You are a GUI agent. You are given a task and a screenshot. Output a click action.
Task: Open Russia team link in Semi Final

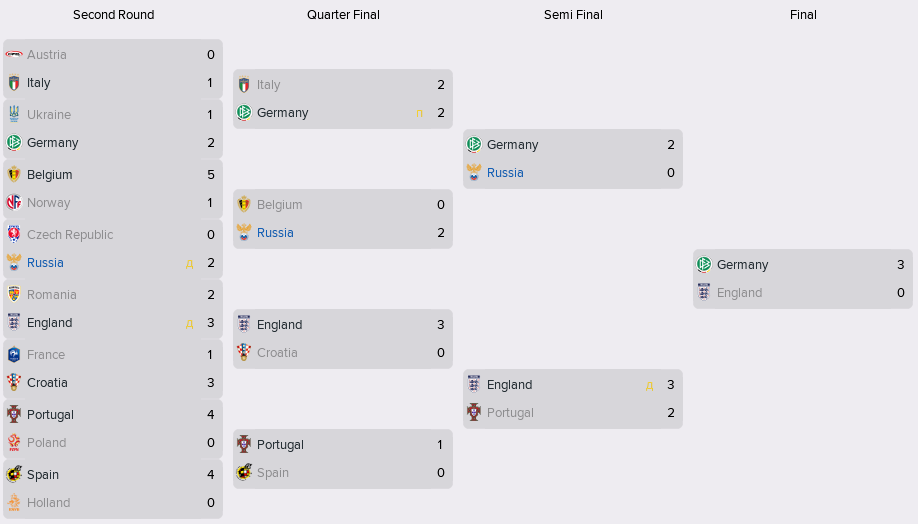coord(505,173)
